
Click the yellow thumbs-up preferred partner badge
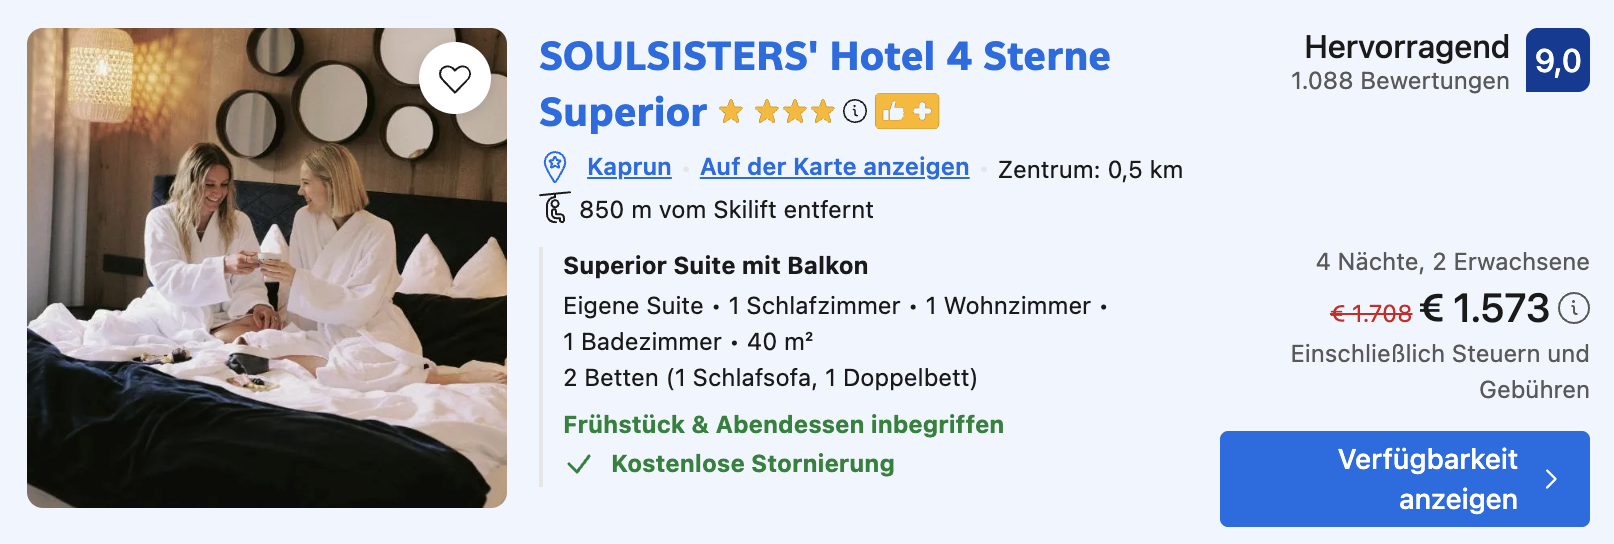pos(907,111)
